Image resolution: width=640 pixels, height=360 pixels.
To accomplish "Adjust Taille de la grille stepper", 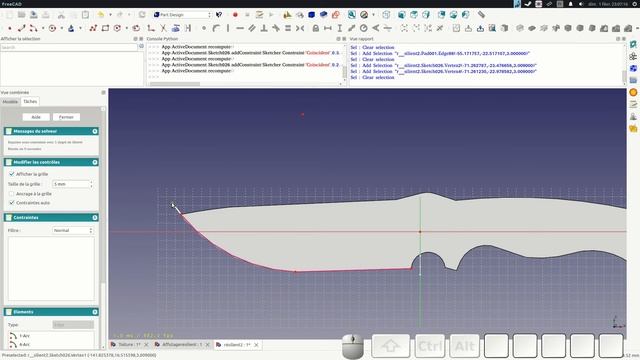I will pyautogui.click(x=91, y=184).
